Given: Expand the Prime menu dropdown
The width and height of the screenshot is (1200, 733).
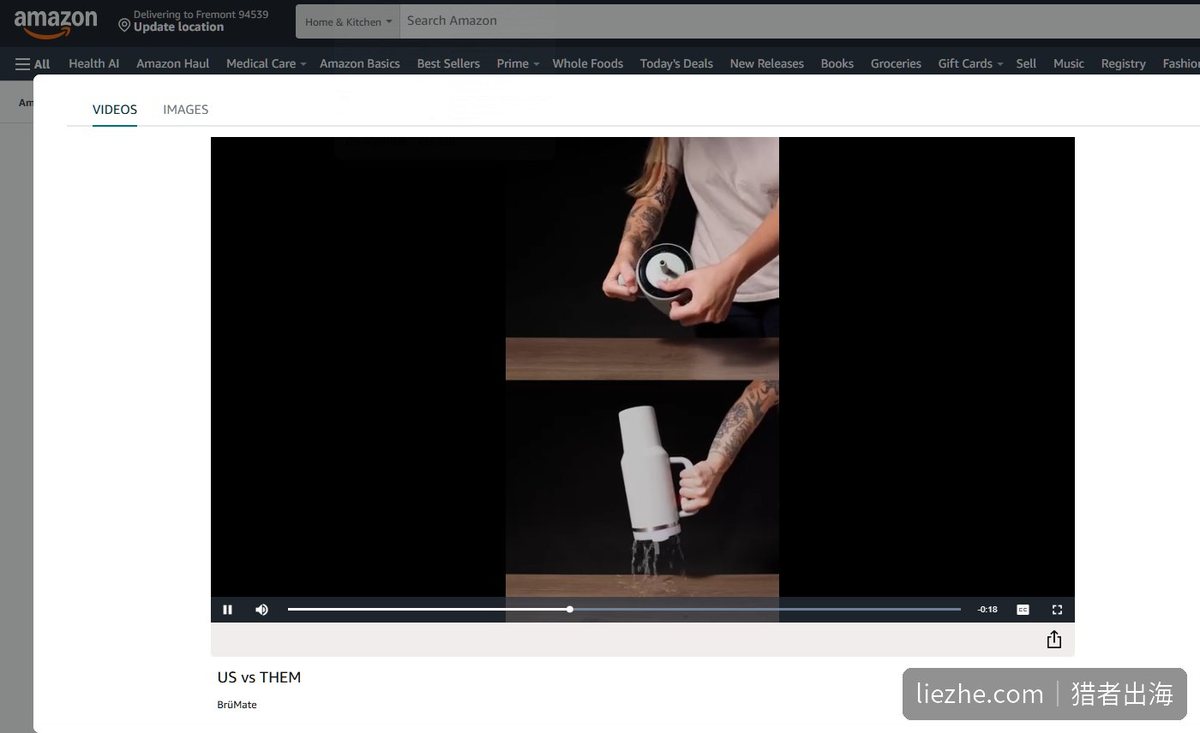Looking at the screenshot, I should point(518,63).
